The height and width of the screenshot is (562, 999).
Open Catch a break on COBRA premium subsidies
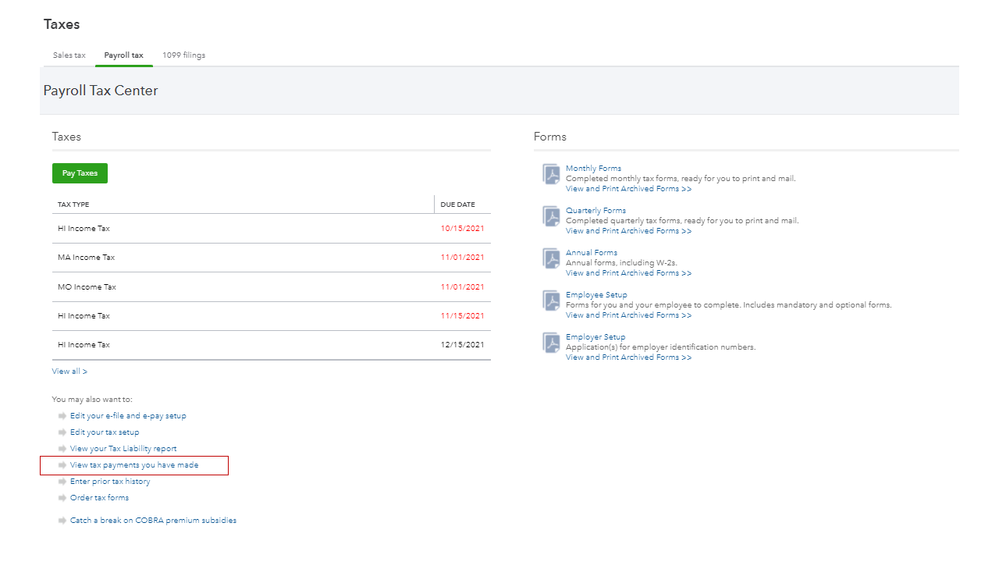point(153,520)
